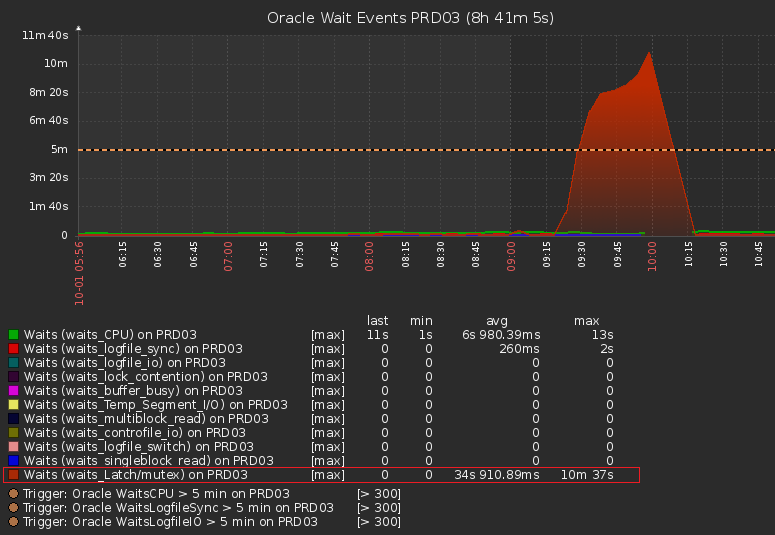Click the dark purple waits_lock_contention swatch
The height and width of the screenshot is (535, 775).
13,377
